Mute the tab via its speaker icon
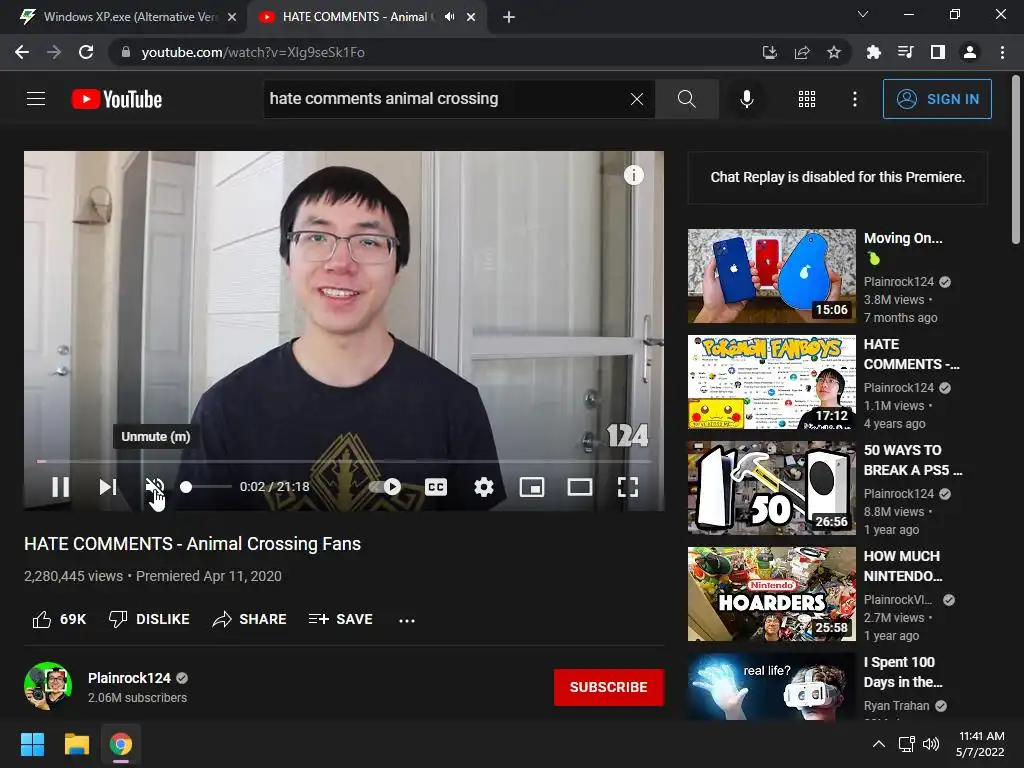1024x768 pixels. (449, 17)
